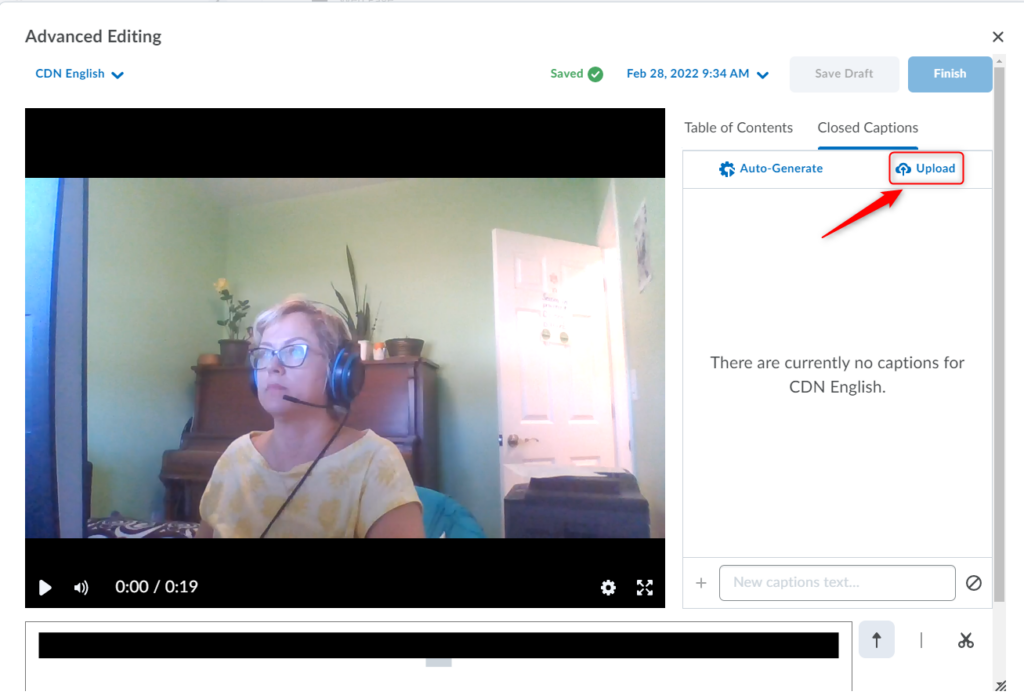The width and height of the screenshot is (1024, 695).
Task: Click the circle-slash icon beside caption input
Action: click(x=973, y=583)
